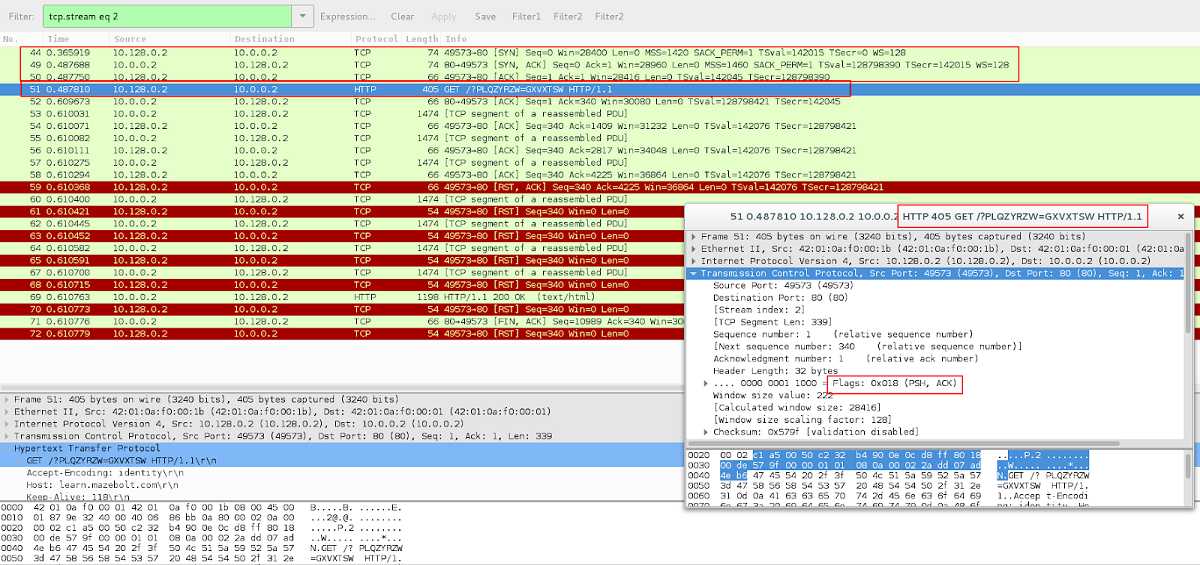
Task: Clear the display filter
Action: 403,17
